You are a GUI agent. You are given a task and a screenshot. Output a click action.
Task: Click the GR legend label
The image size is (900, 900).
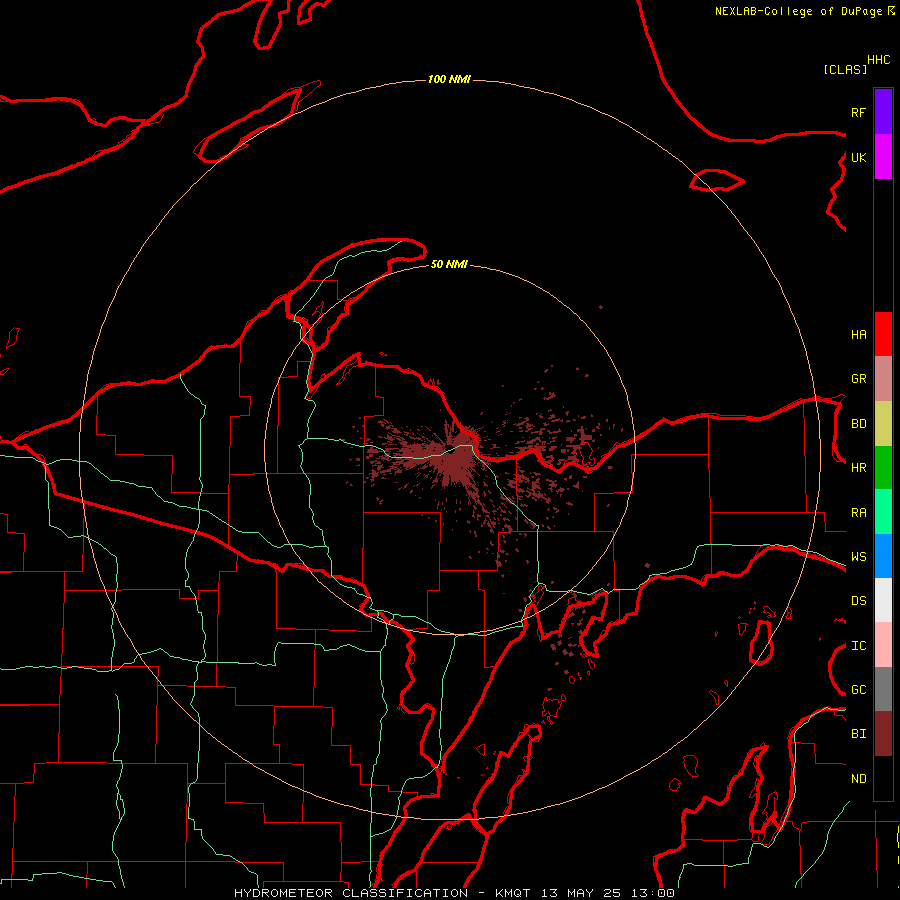[858, 379]
